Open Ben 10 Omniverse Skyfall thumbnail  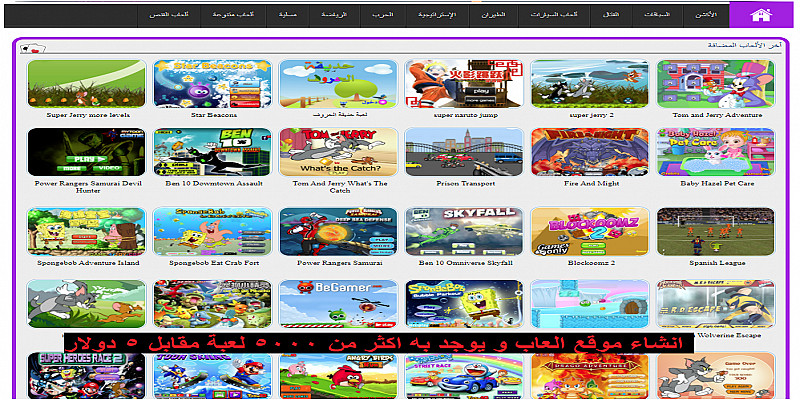tap(464, 231)
